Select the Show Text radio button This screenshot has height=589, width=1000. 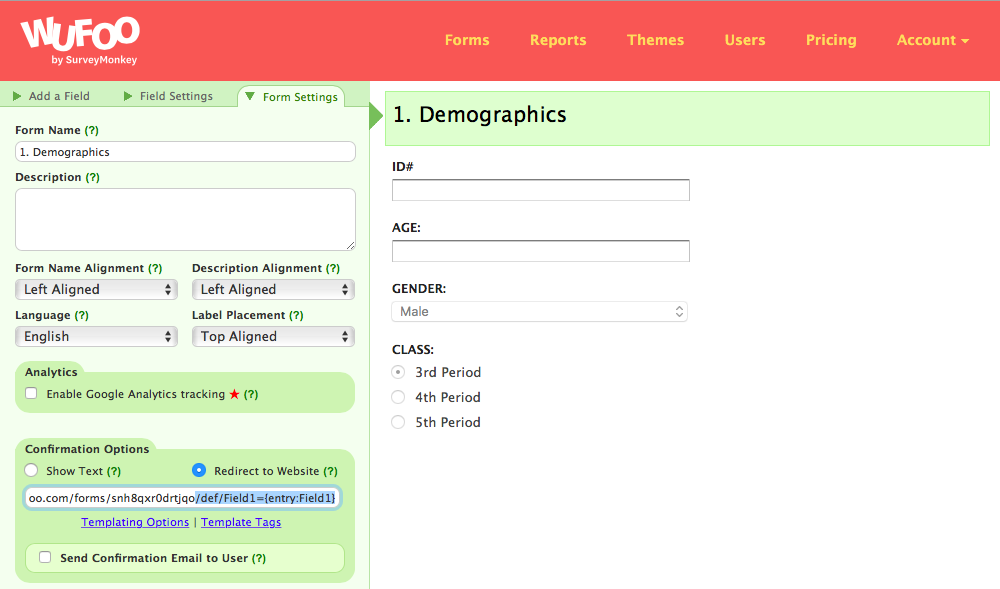pos(31,470)
